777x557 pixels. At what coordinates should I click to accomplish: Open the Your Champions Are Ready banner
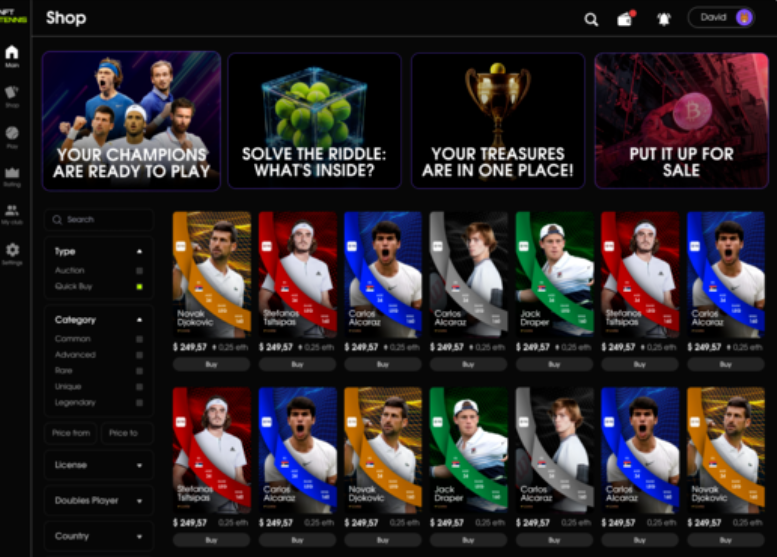tap(131, 120)
